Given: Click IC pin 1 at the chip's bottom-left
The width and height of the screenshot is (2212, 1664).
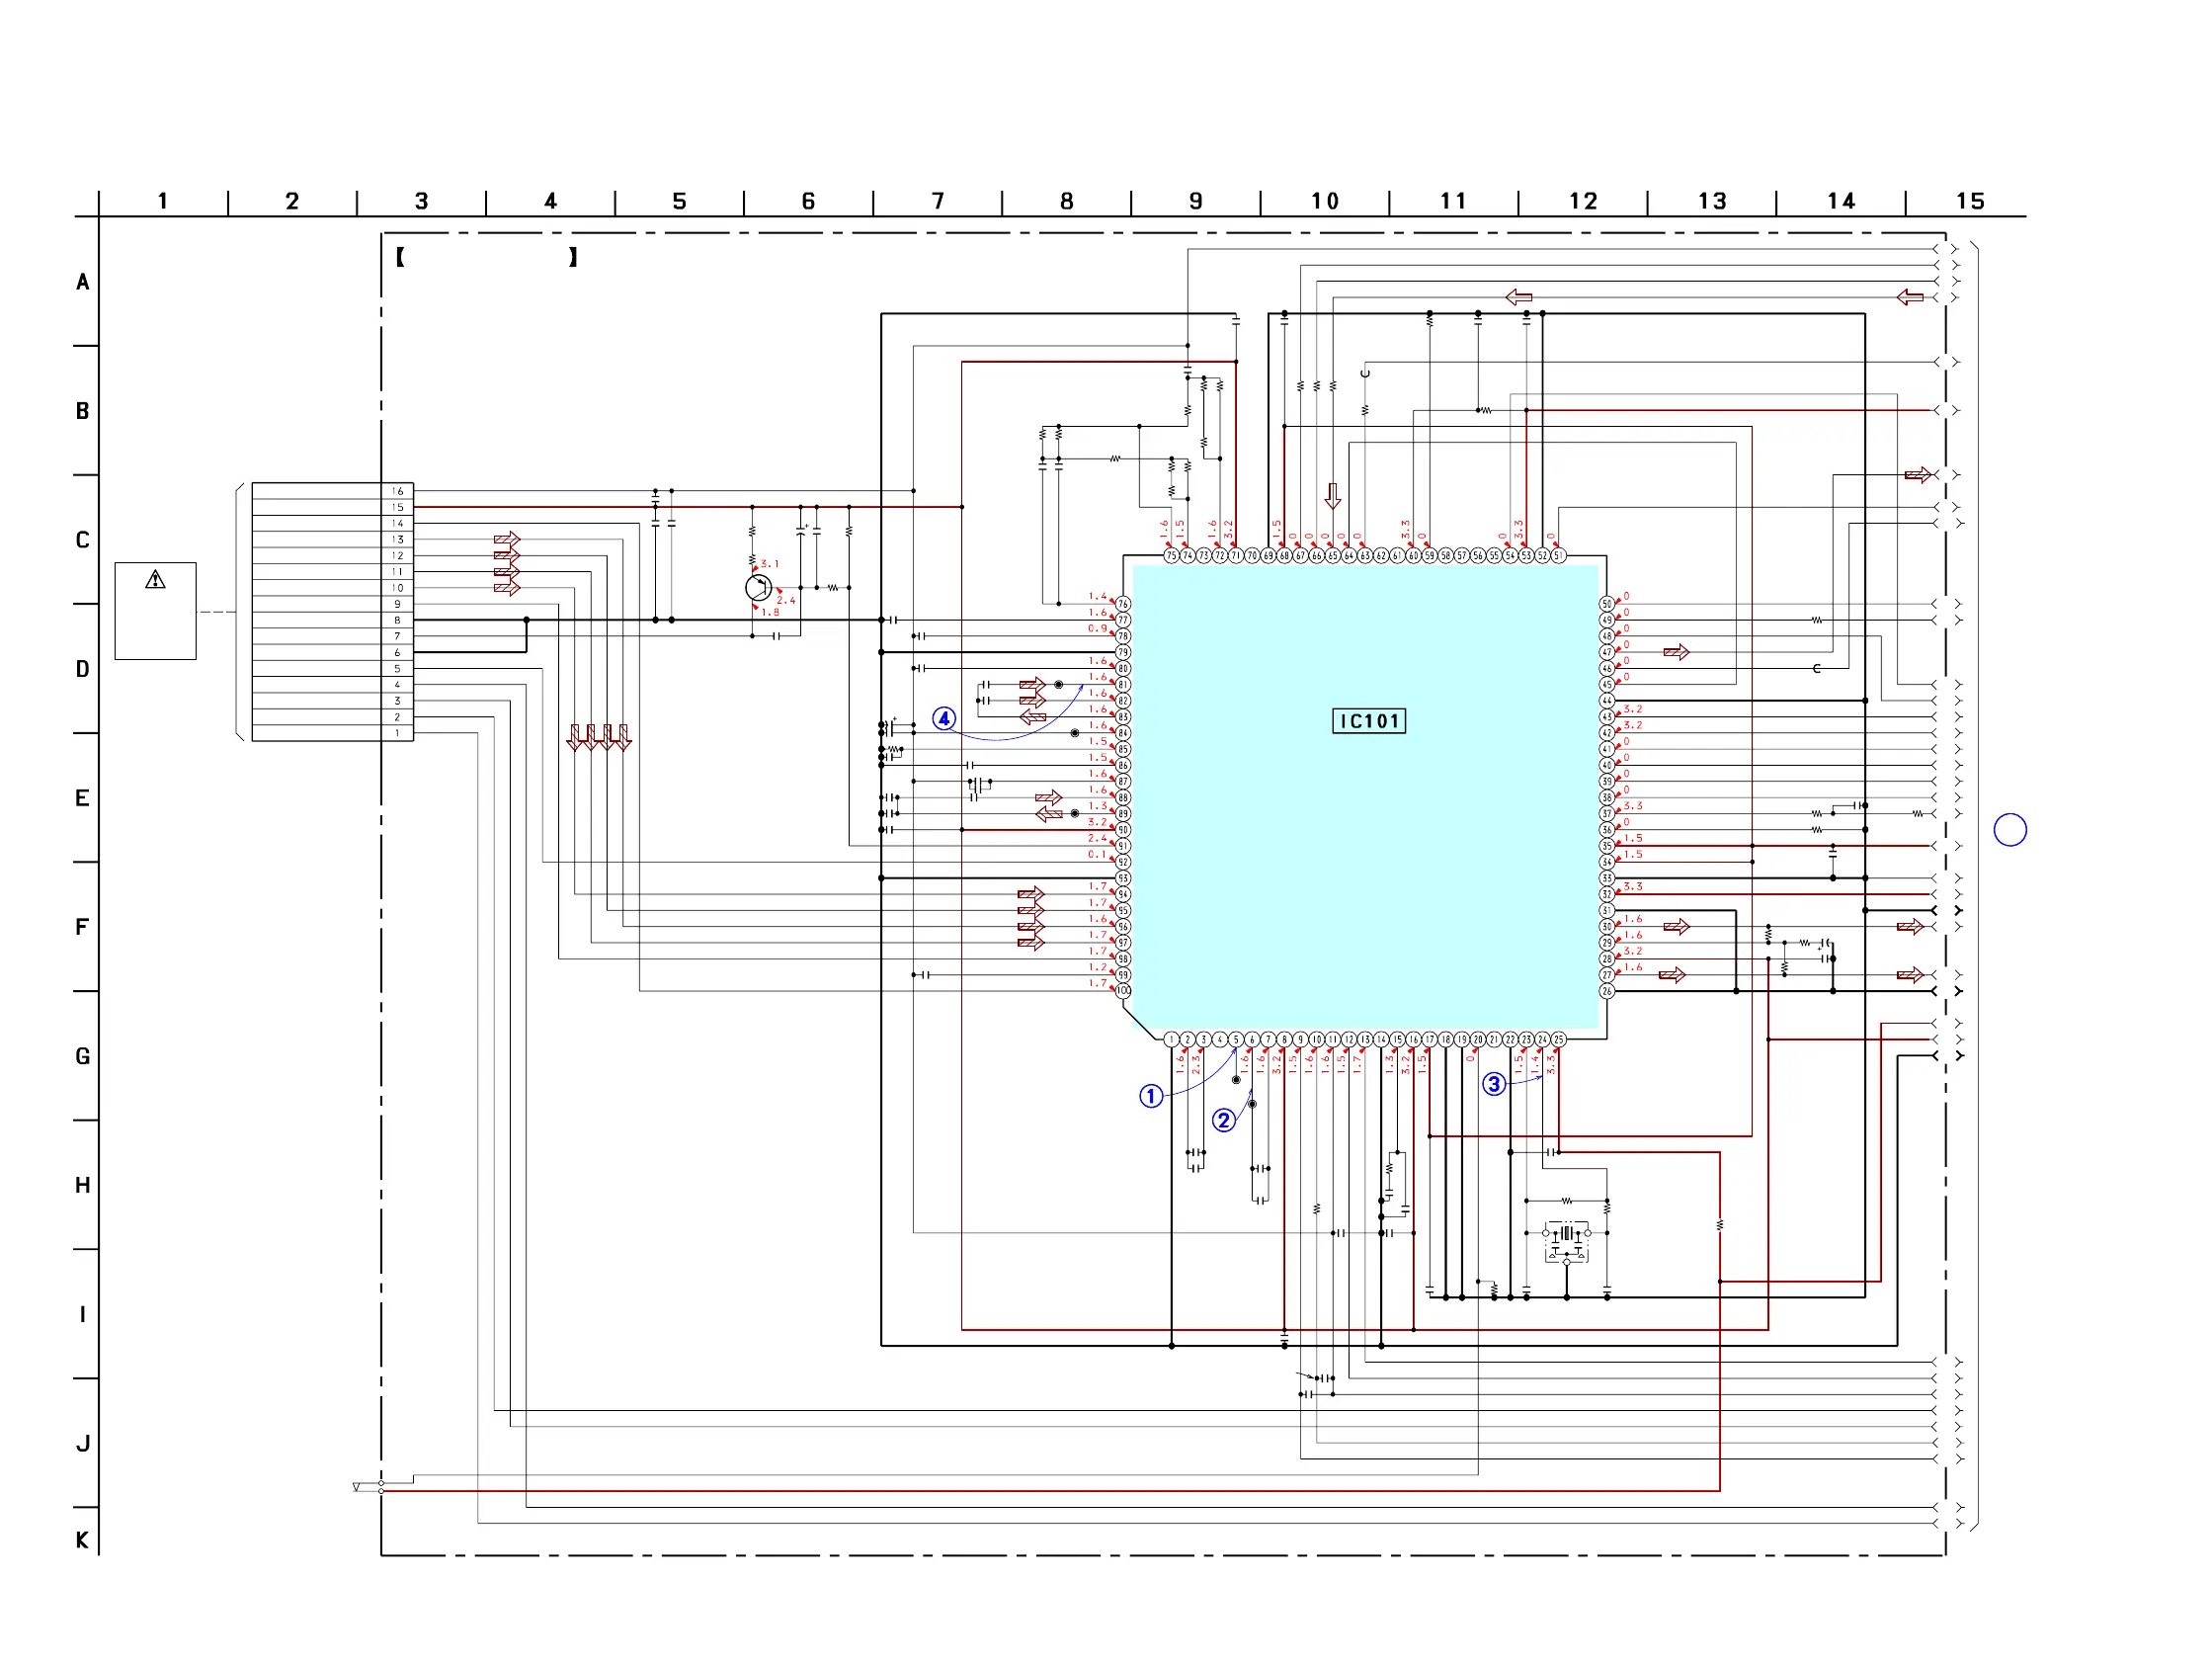Looking at the screenshot, I should [1171, 1040].
